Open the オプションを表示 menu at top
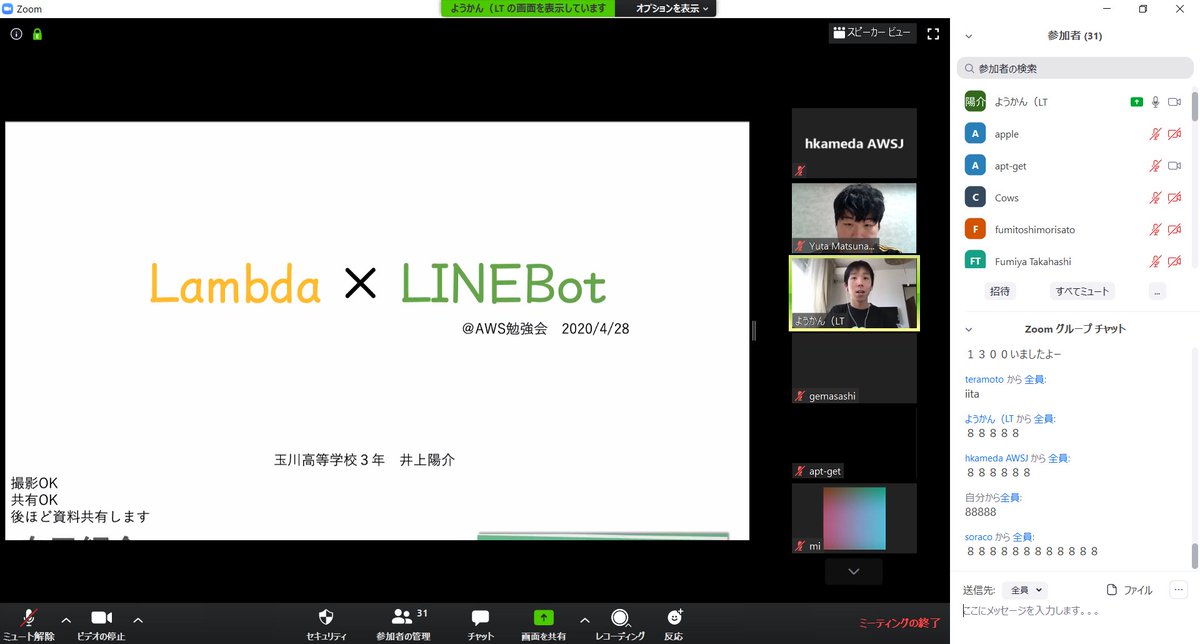The width and height of the screenshot is (1200, 644). tap(666, 8)
